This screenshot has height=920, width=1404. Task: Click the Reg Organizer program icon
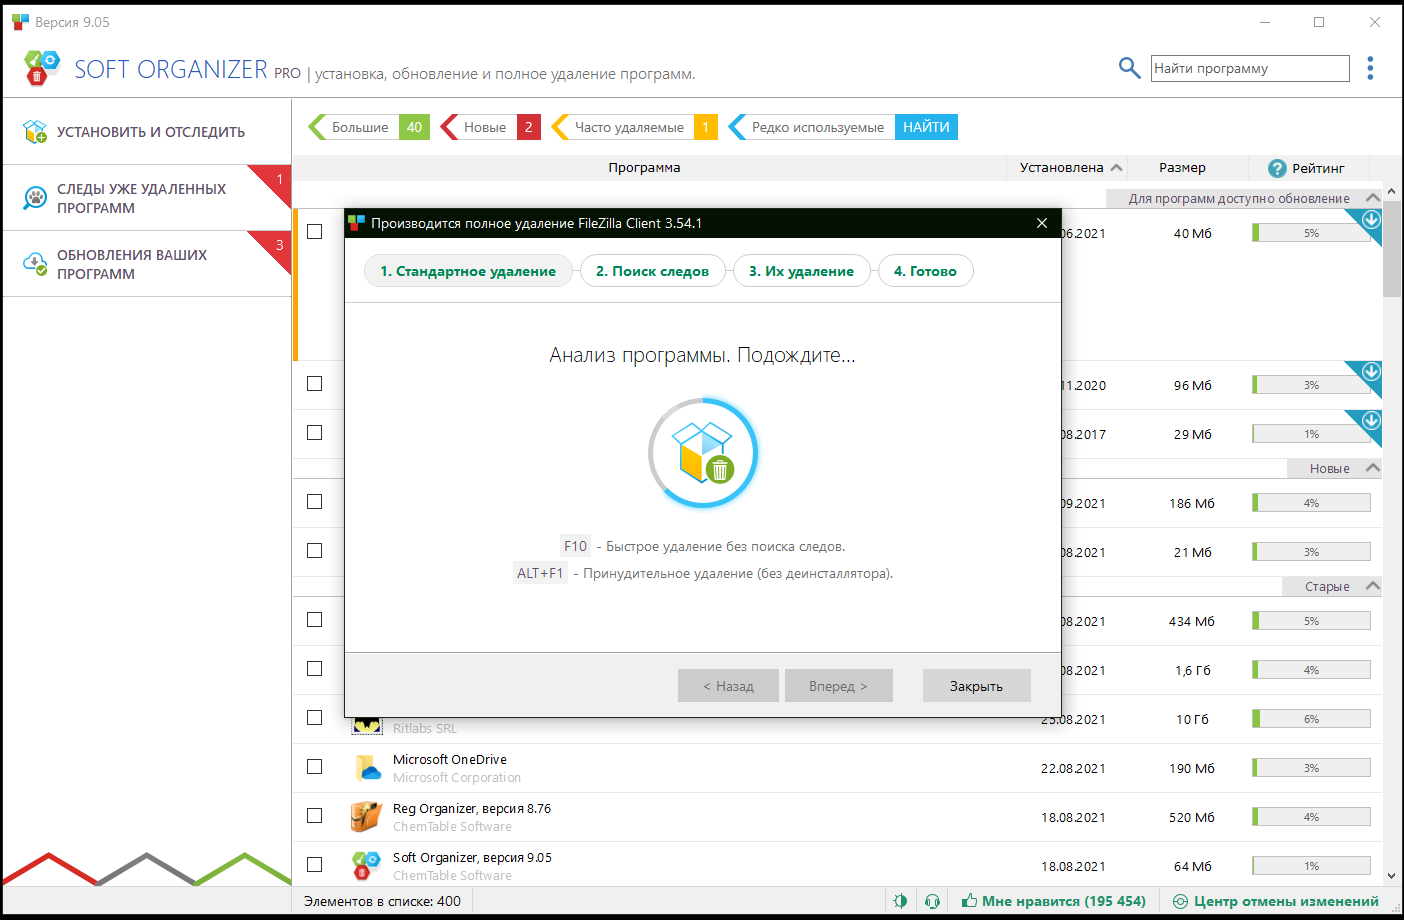(367, 817)
